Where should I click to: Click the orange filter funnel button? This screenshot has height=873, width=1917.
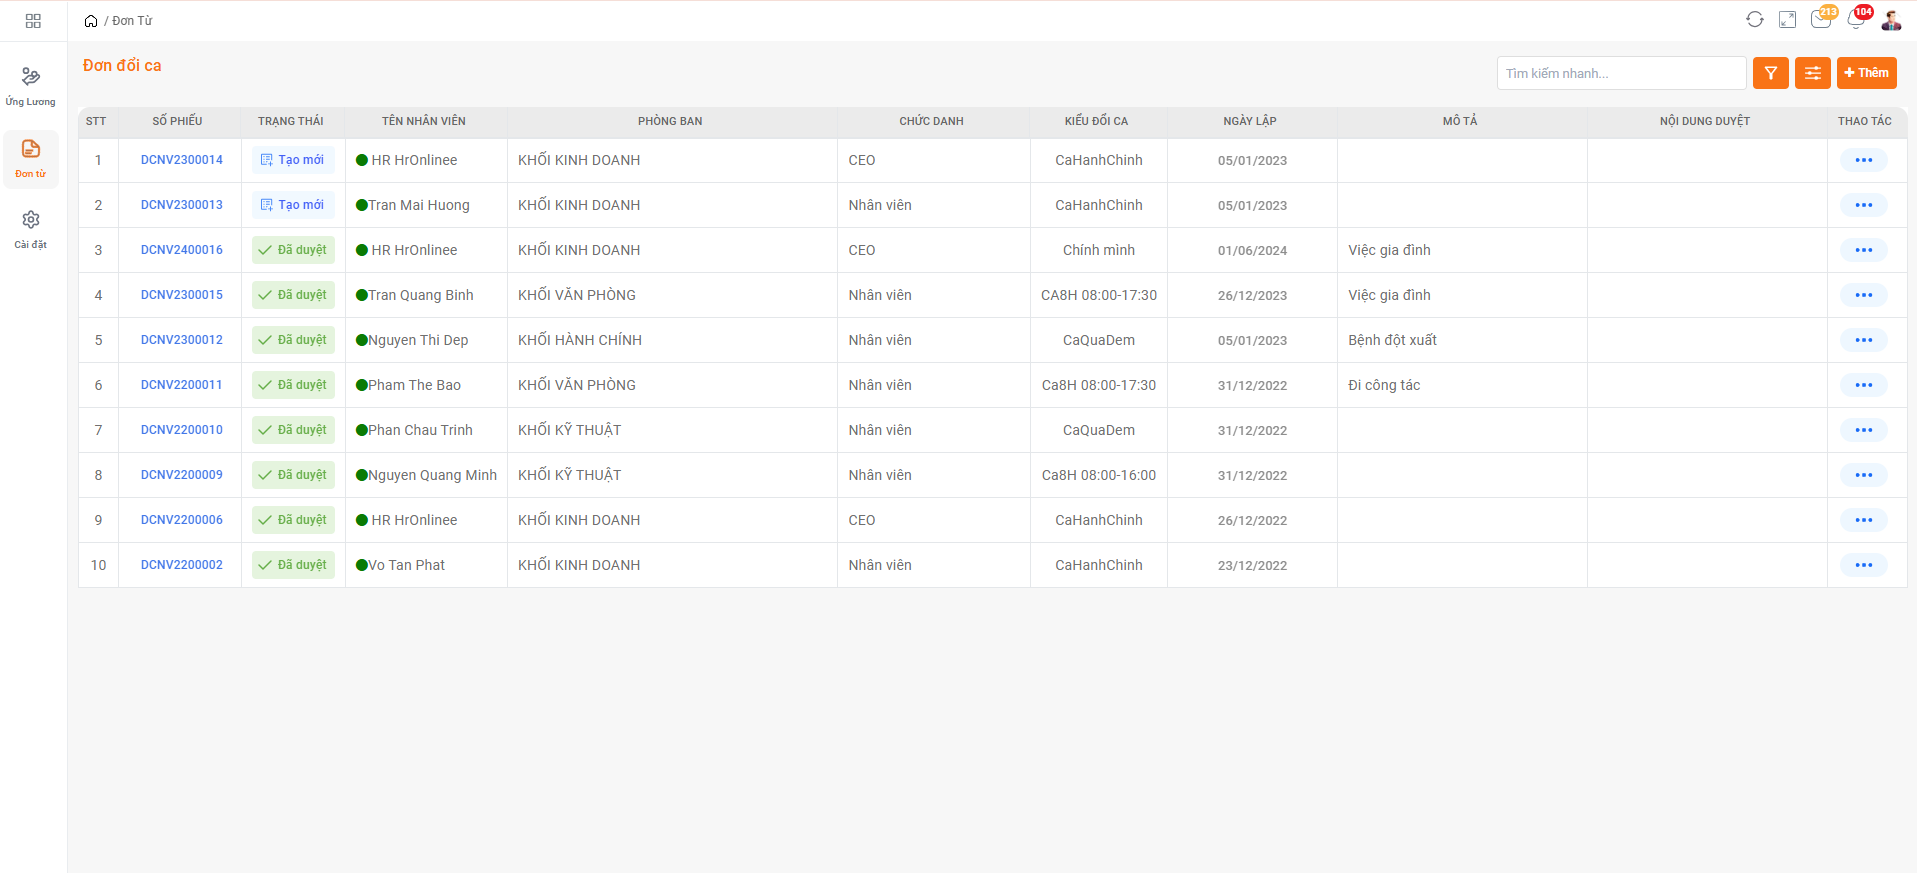[x=1770, y=73]
